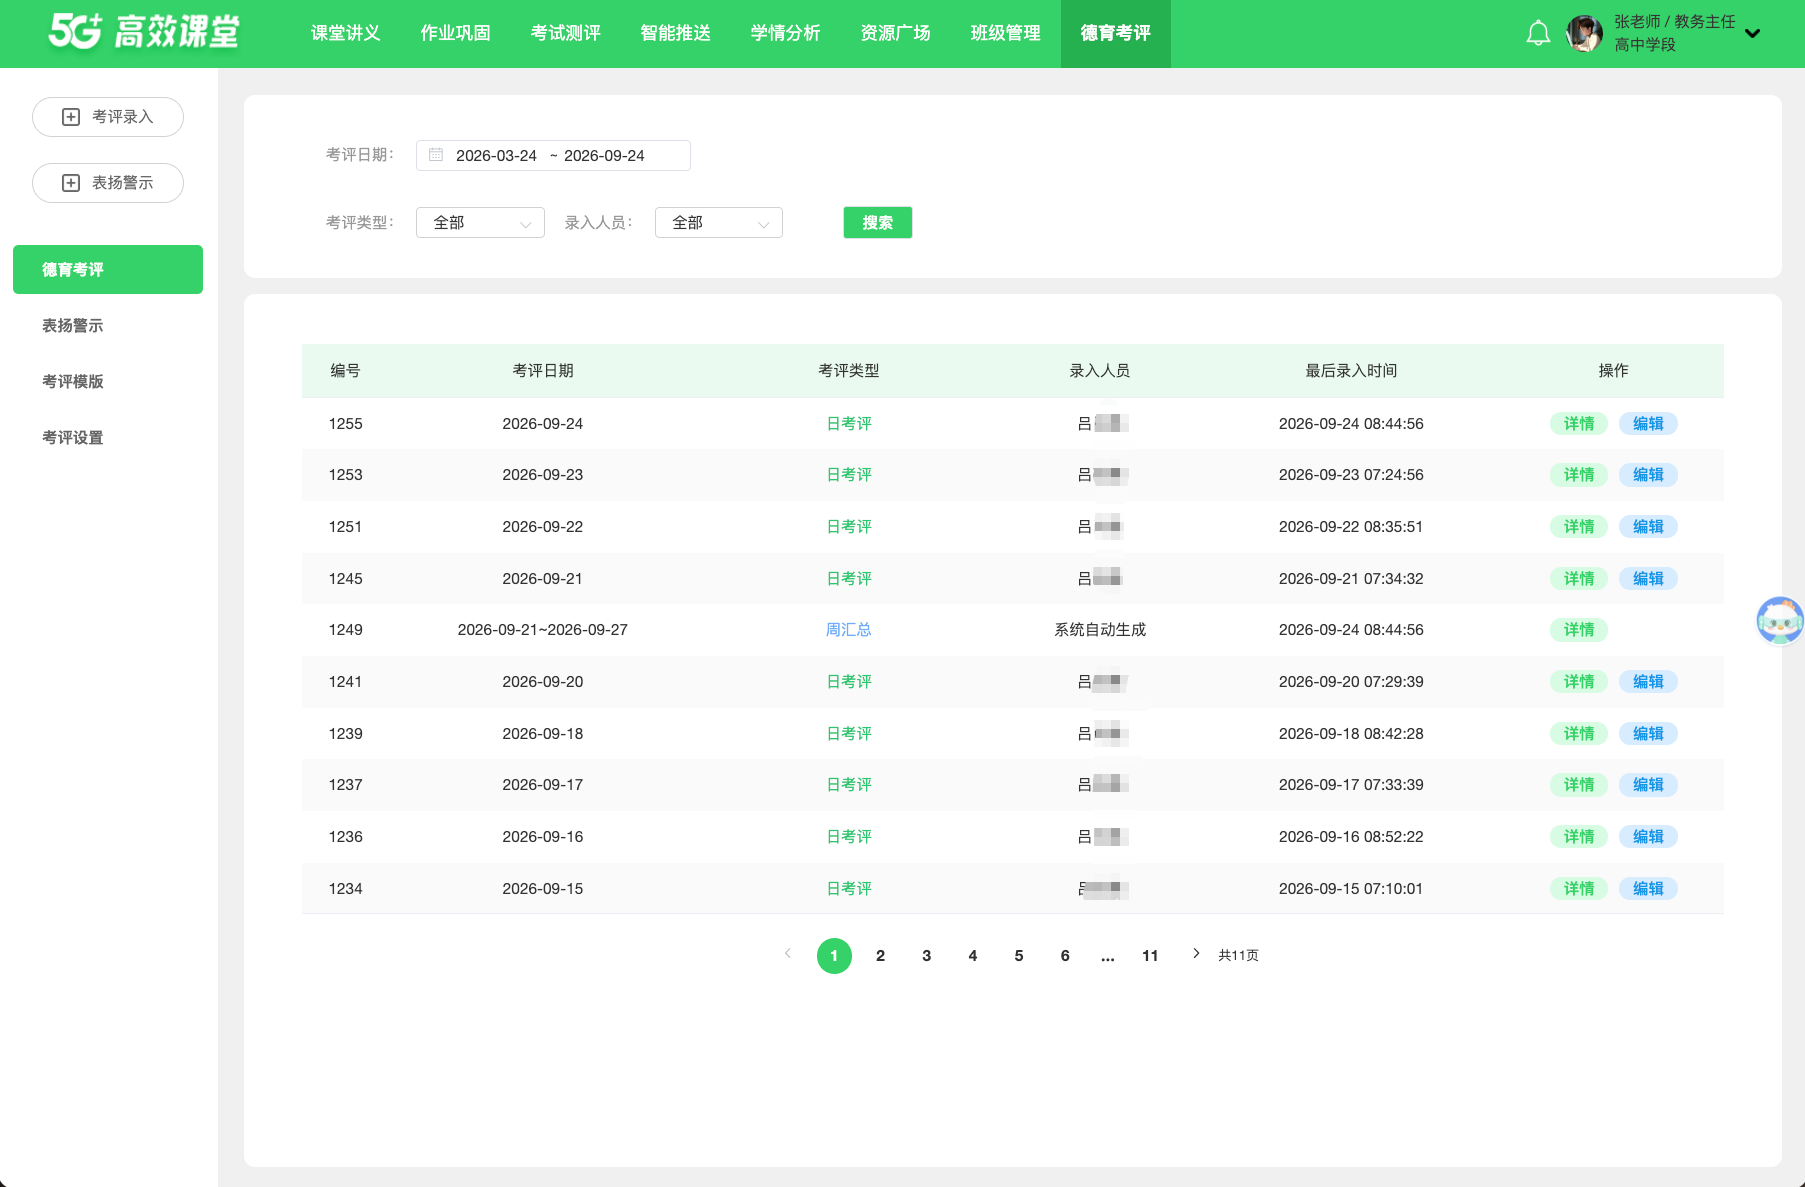Viewport: 1805px width, 1187px height.
Task: Click the 周汇总 type link
Action: pos(849,629)
